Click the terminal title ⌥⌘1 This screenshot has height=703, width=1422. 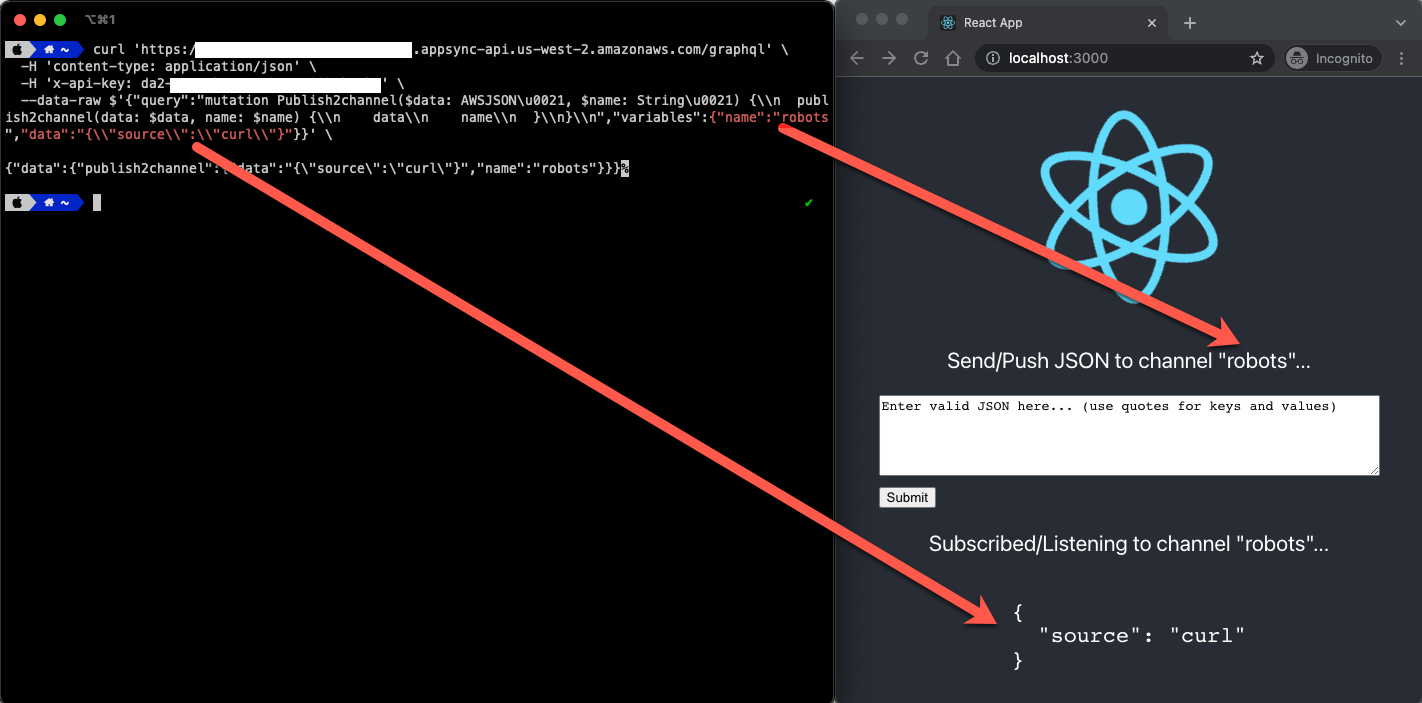point(100,20)
